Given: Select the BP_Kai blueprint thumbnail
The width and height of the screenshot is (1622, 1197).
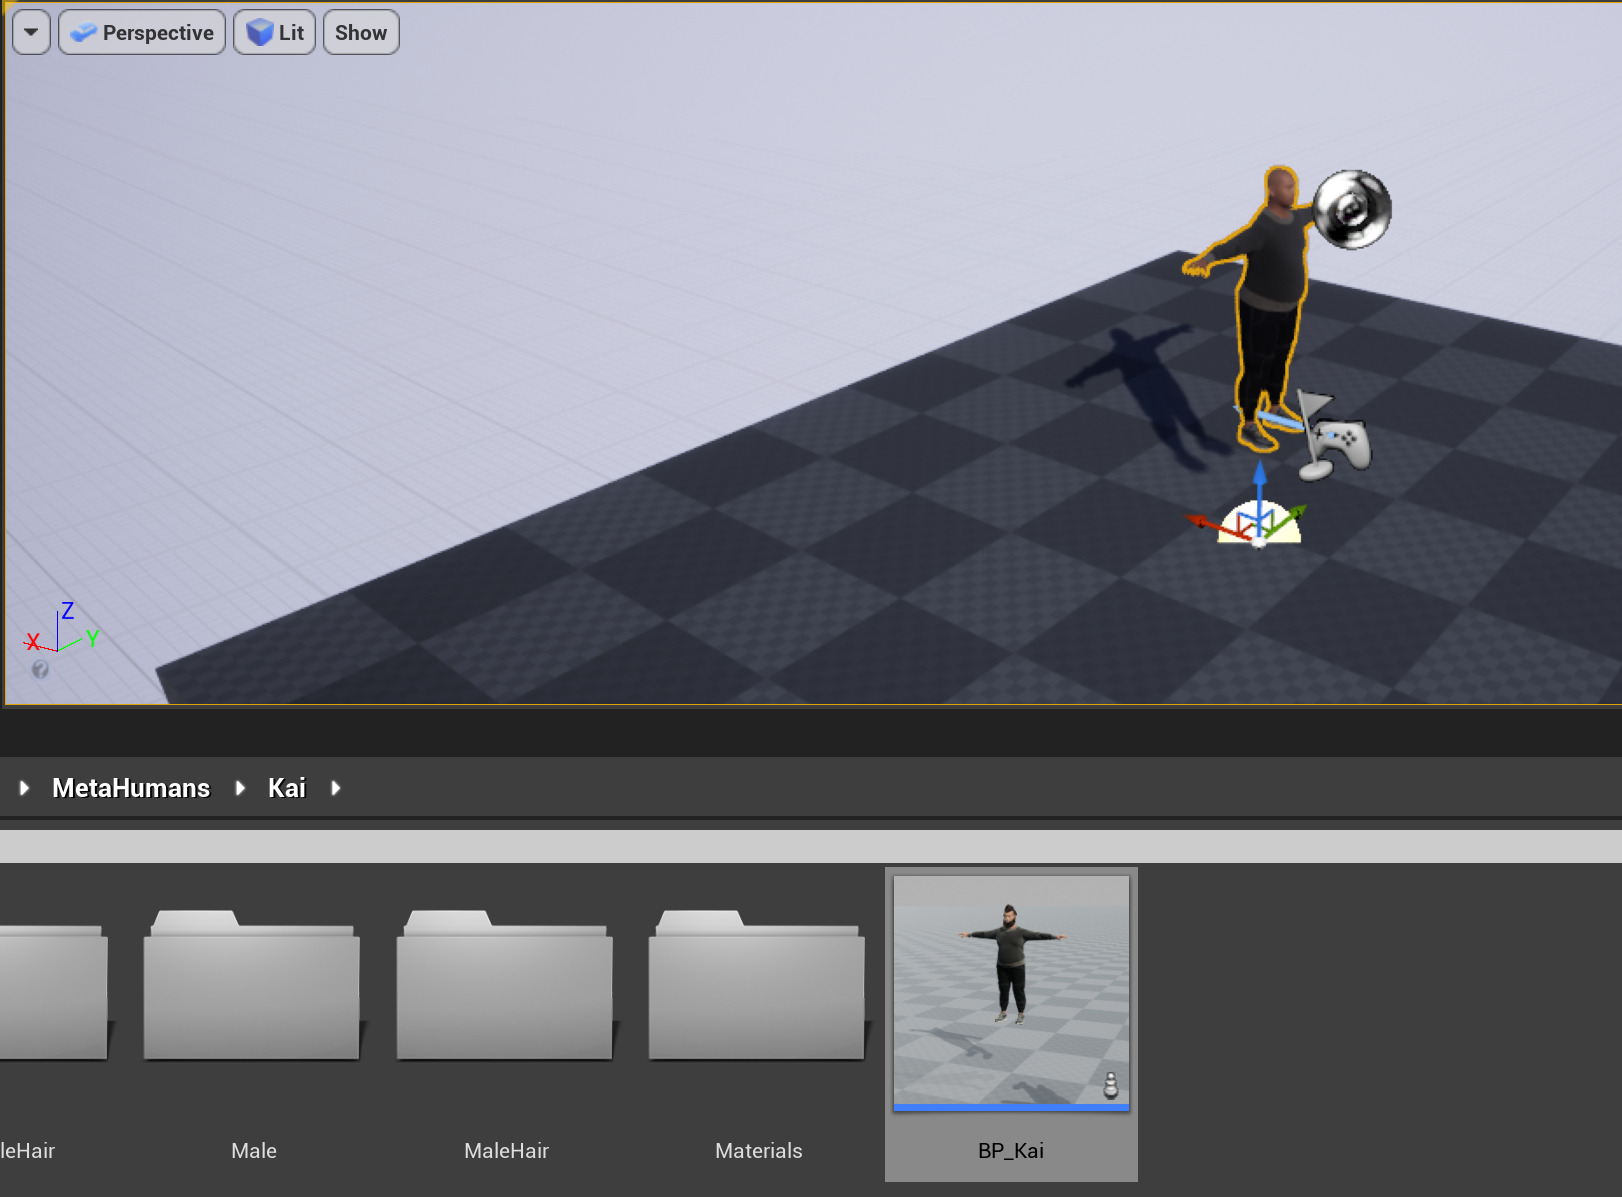Looking at the screenshot, I should click(1010, 990).
